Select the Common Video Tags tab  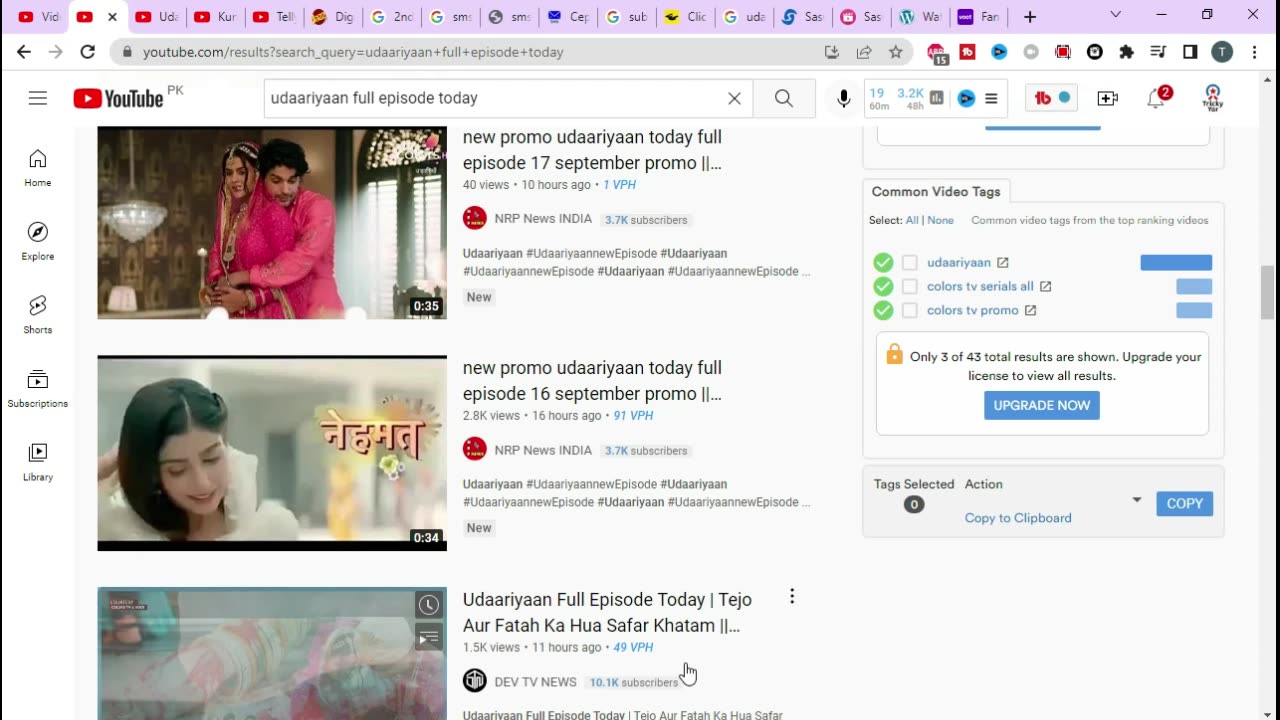point(936,192)
